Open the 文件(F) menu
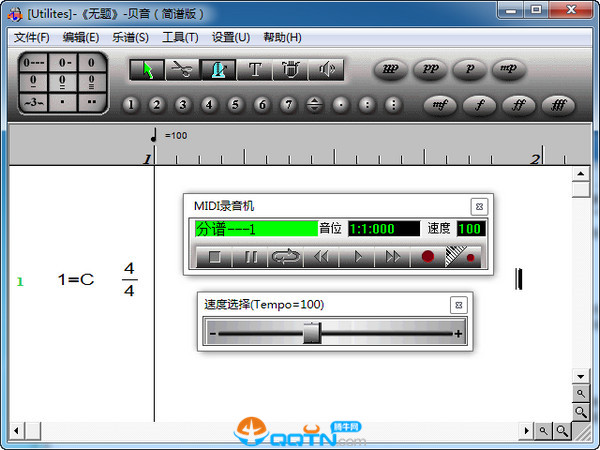Viewport: 600px width, 450px height. click(32, 37)
